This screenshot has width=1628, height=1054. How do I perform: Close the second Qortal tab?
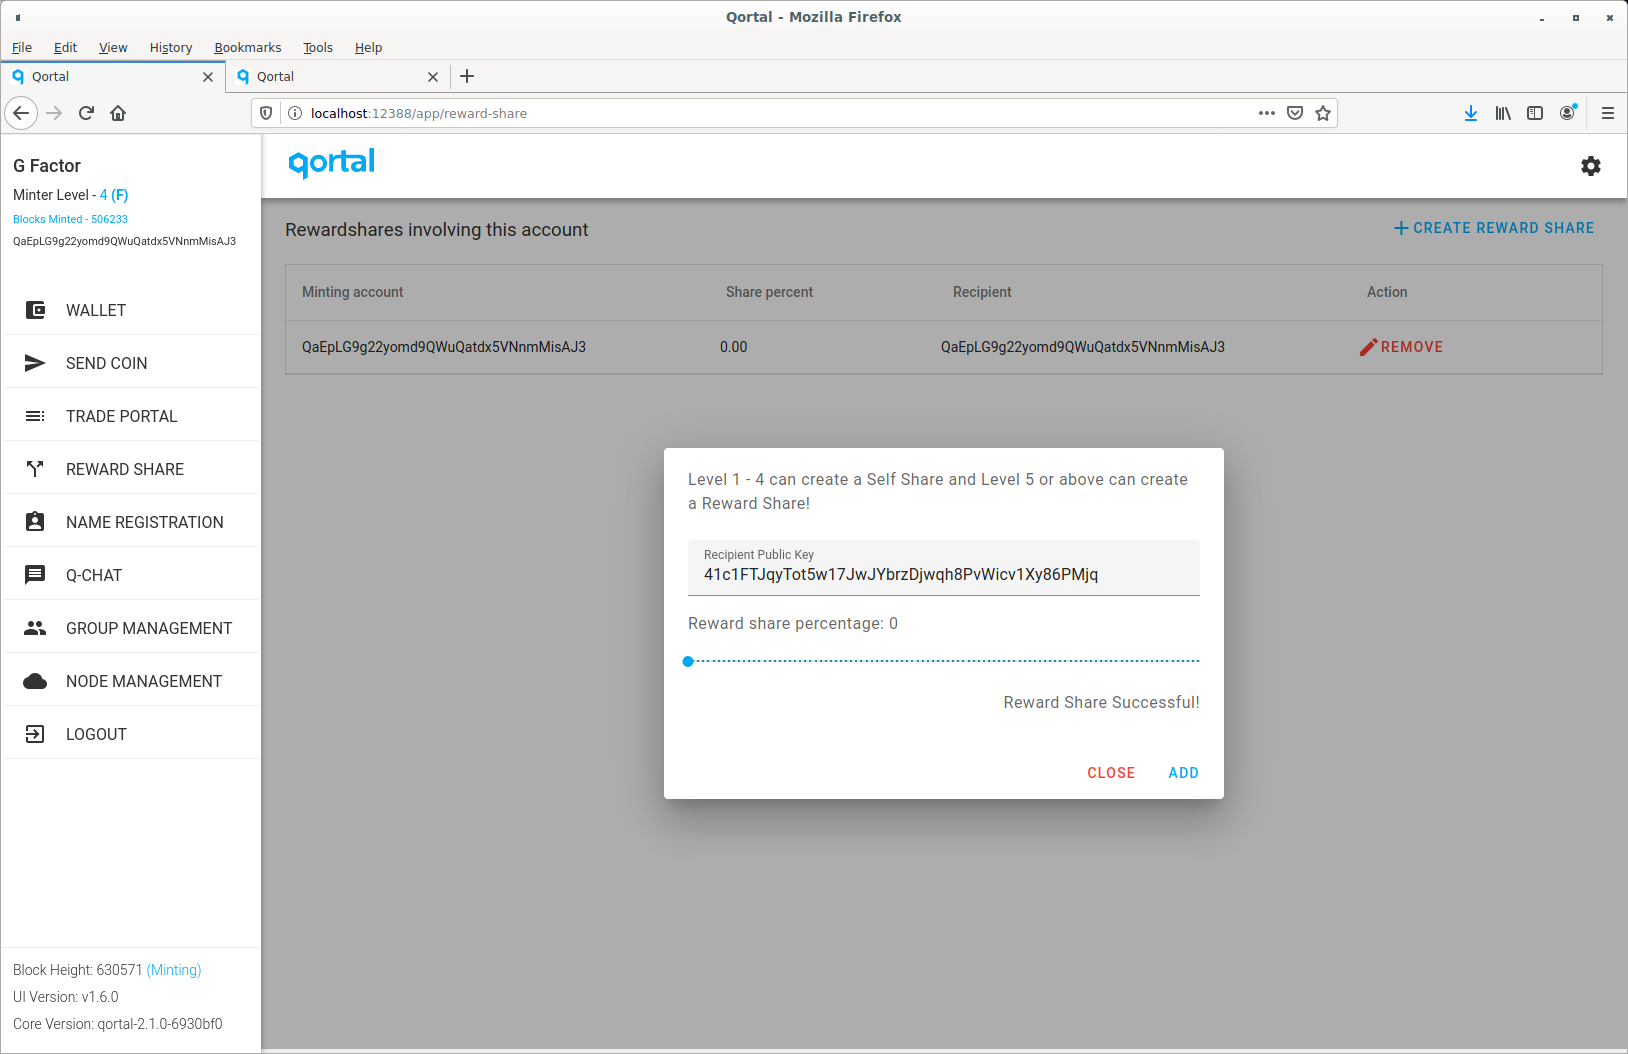pos(433,77)
